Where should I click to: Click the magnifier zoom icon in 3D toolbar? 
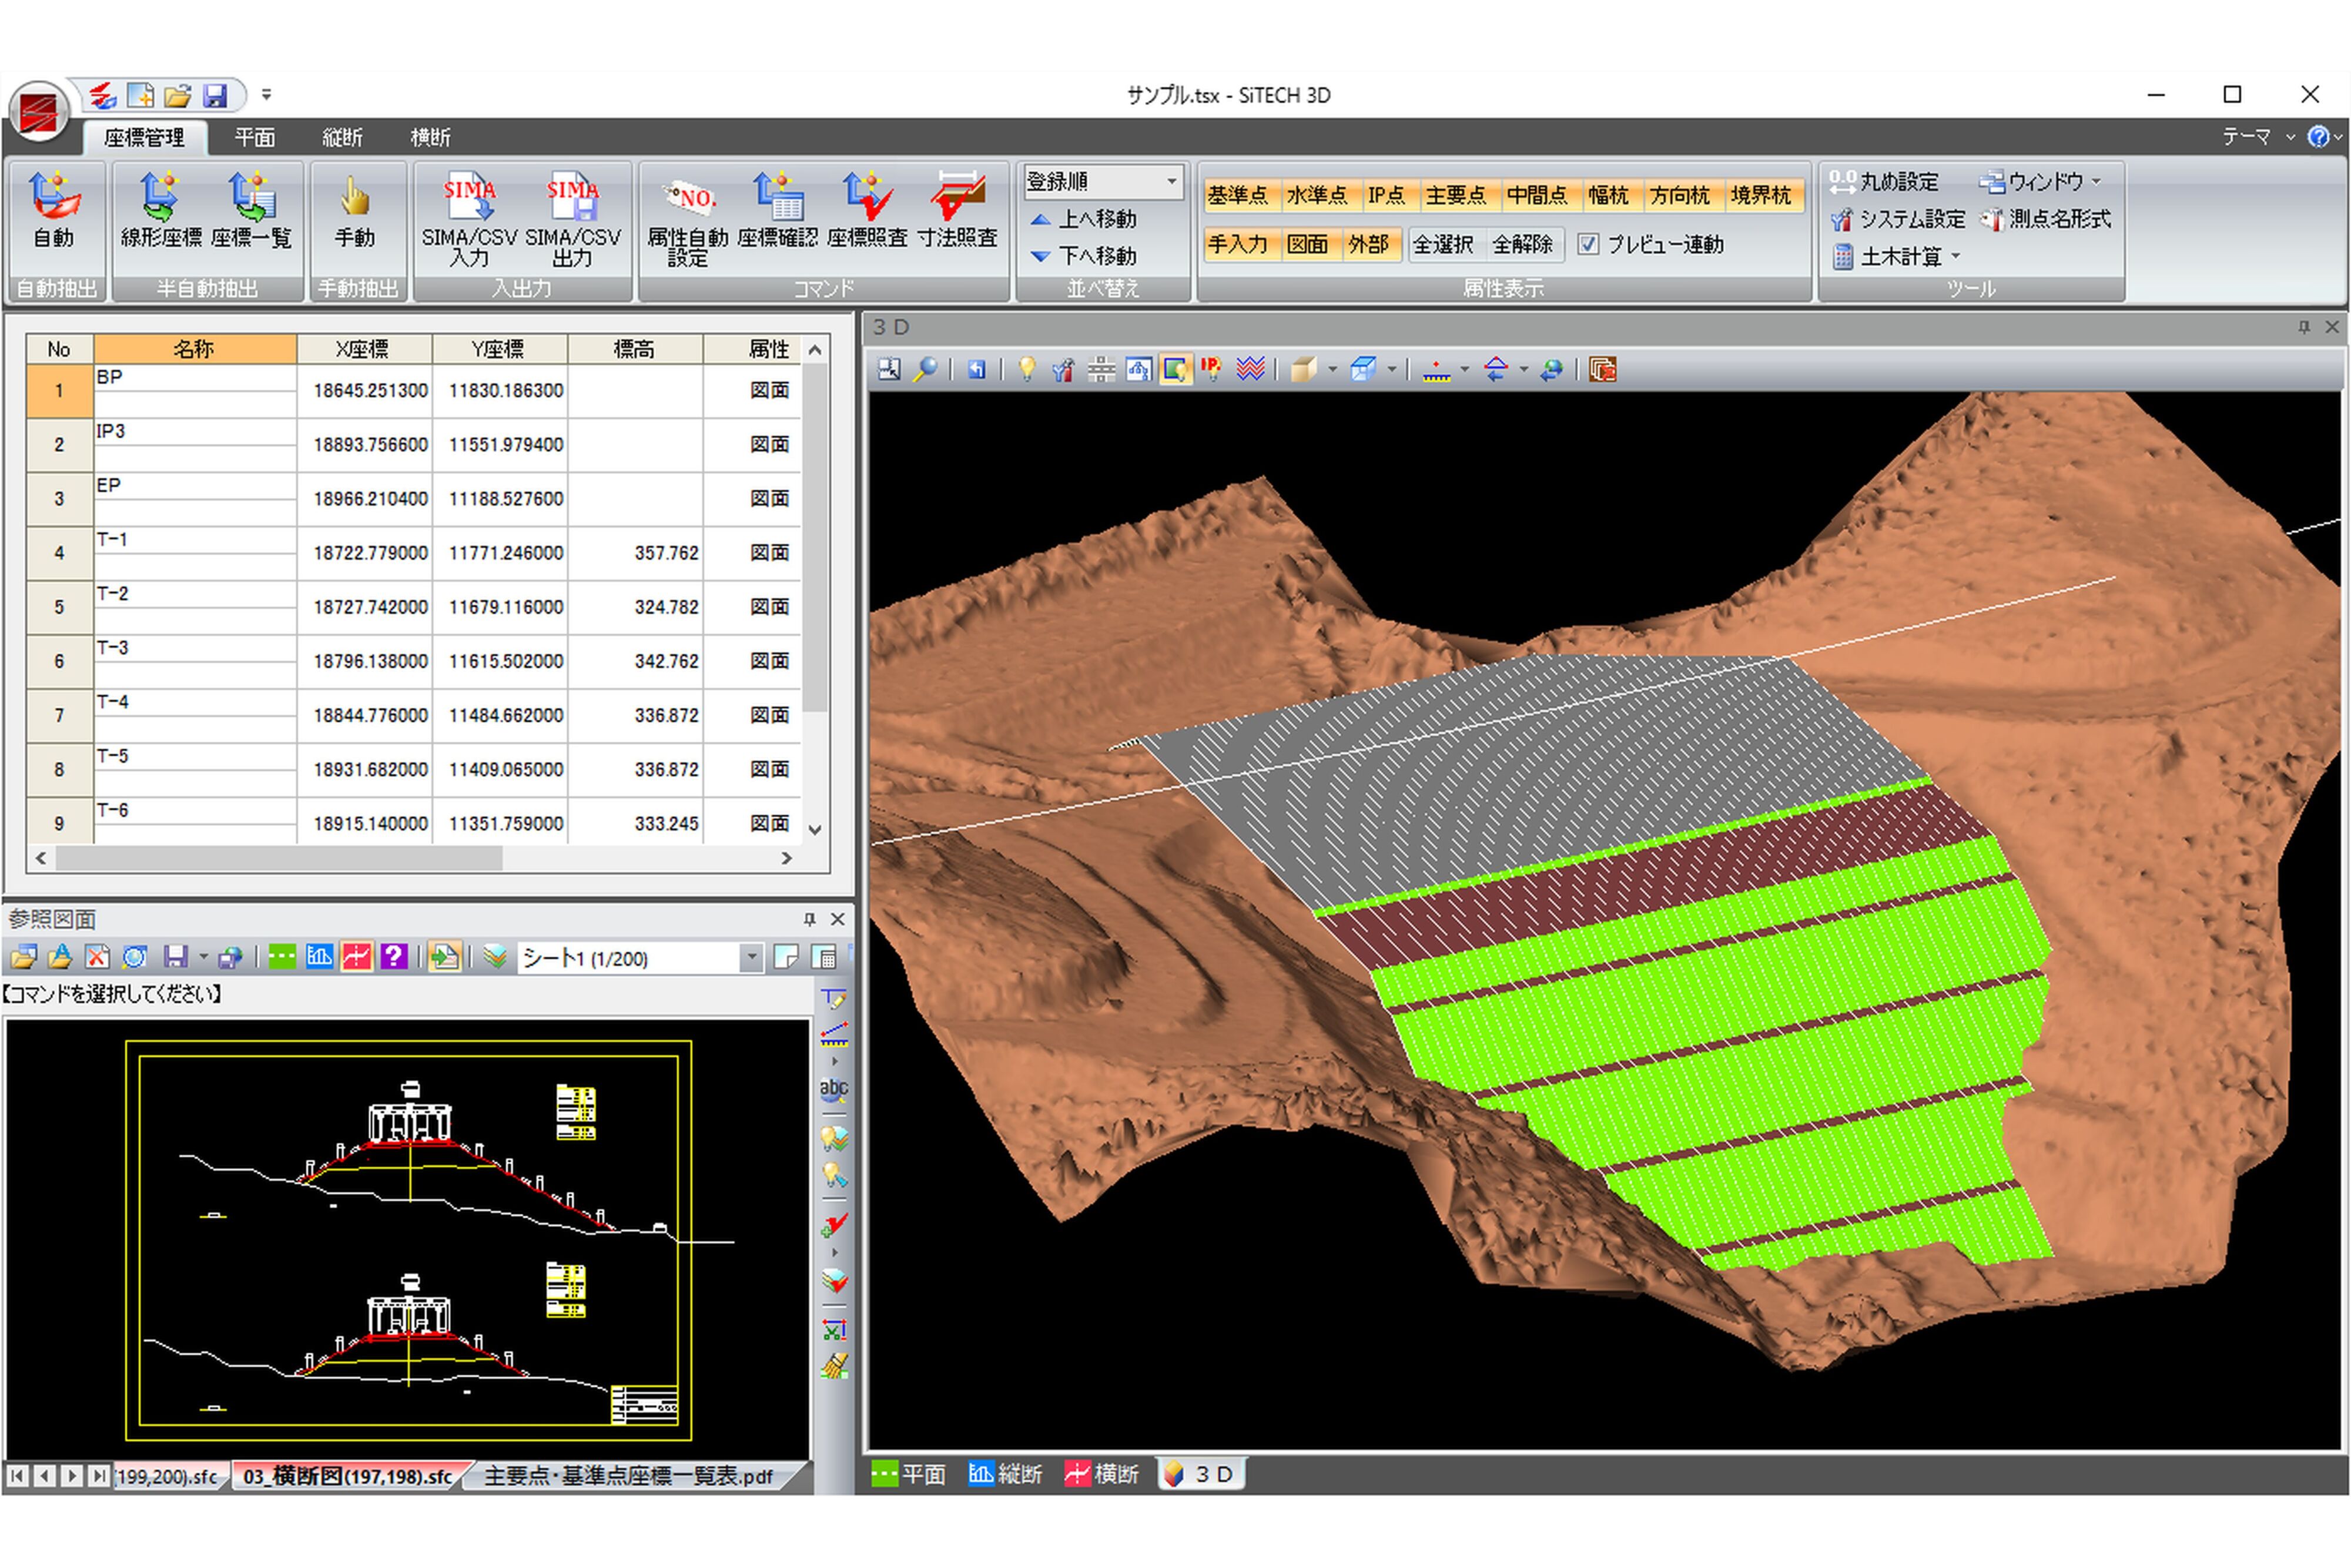926,369
